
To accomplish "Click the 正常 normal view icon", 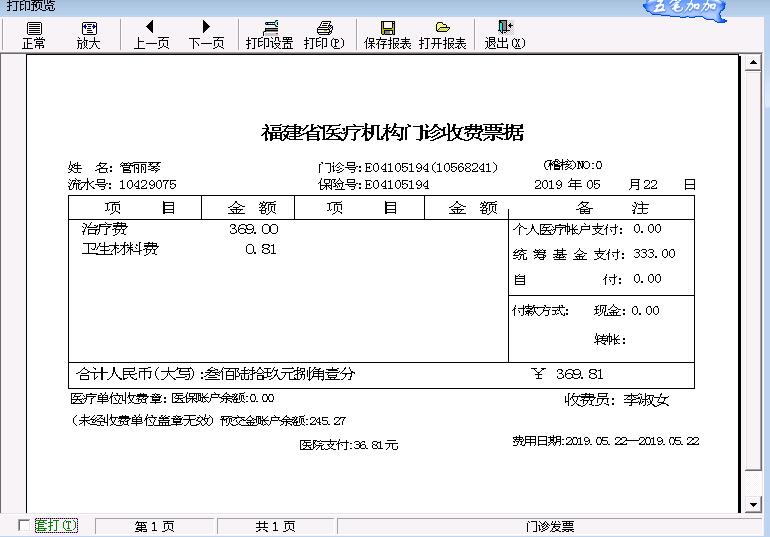I will point(34,28).
